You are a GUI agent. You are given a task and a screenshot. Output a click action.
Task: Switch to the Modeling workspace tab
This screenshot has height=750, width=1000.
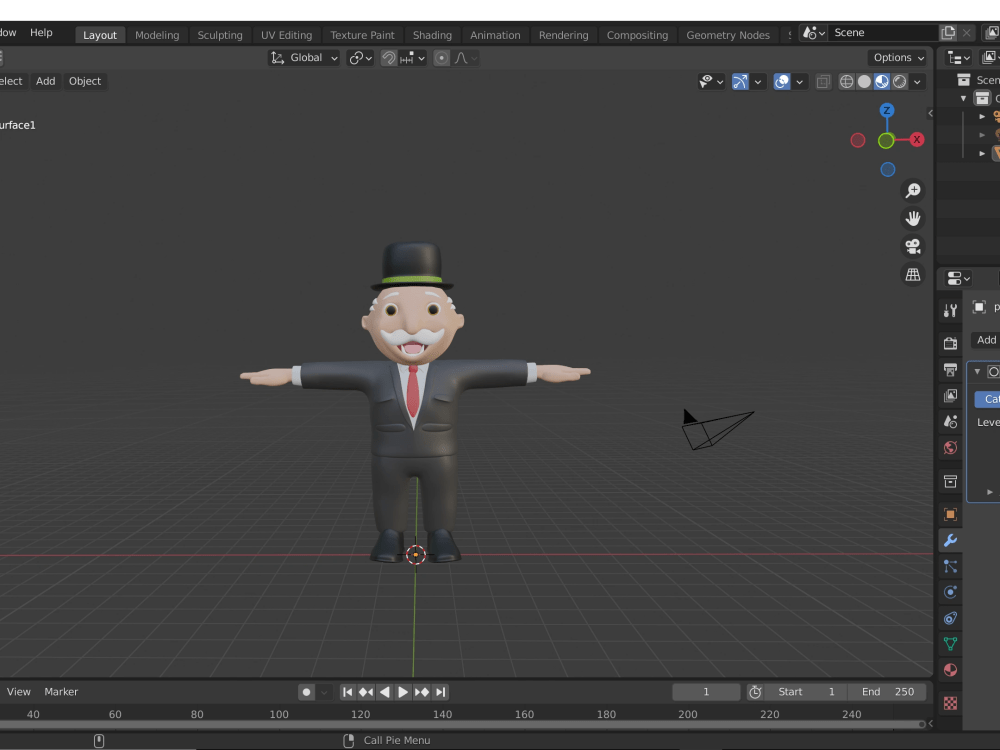point(157,35)
